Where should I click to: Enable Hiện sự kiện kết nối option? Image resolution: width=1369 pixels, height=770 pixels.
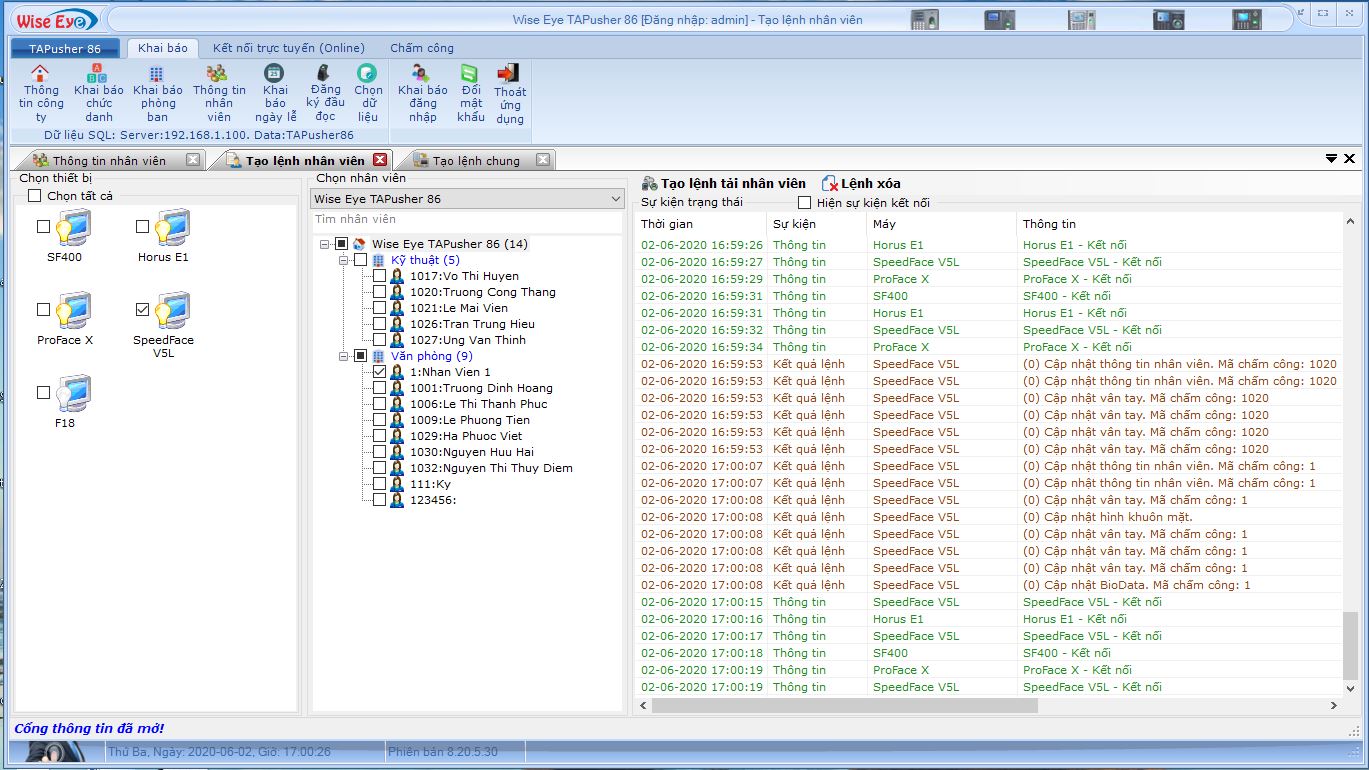click(804, 203)
